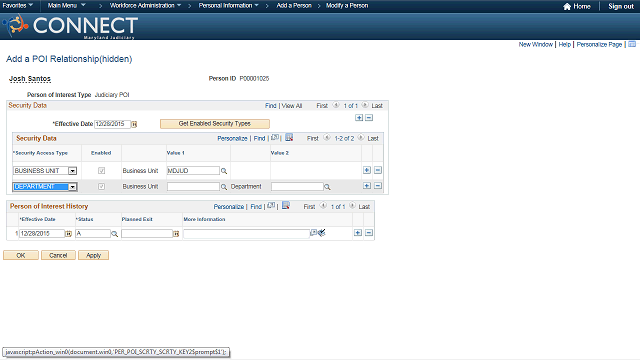Add a Person of Interest History row
Image resolution: width=640 pixels, height=360 pixels.
[x=358, y=233]
